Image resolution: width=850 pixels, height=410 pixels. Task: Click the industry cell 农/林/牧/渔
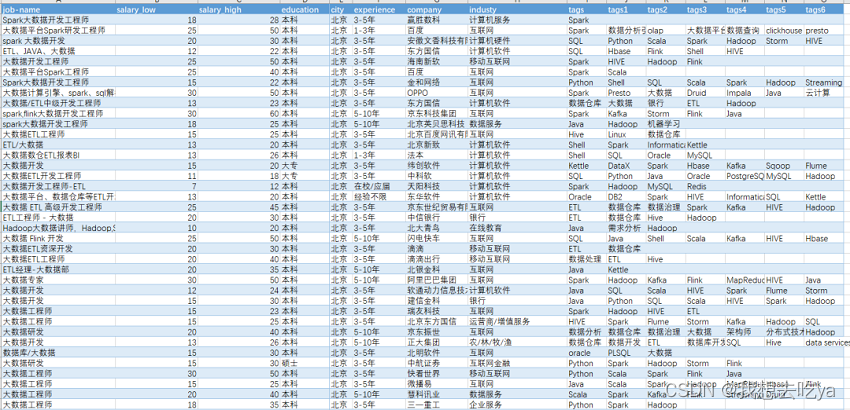(517, 343)
